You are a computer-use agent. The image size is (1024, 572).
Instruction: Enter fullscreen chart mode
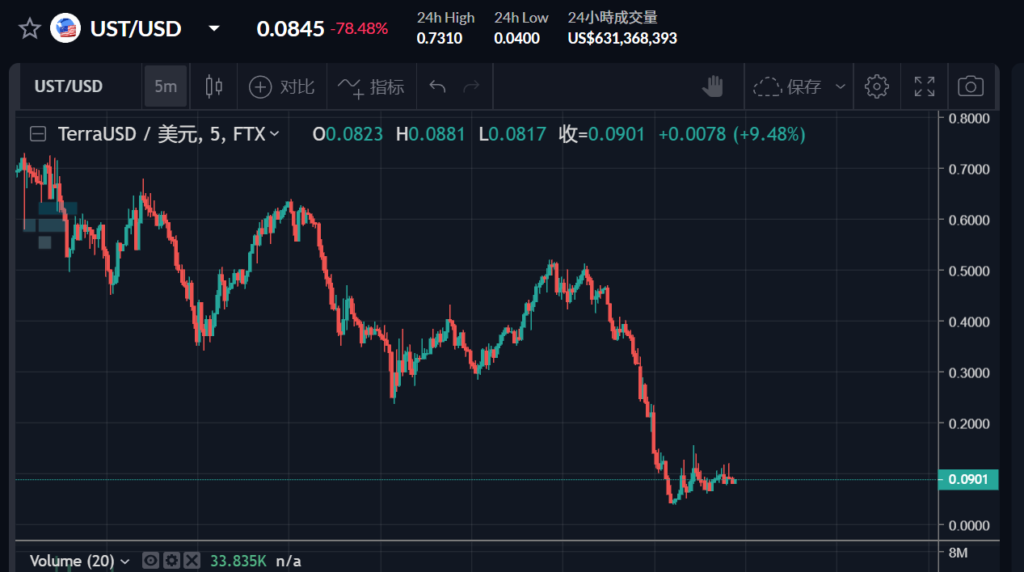pyautogui.click(x=924, y=87)
